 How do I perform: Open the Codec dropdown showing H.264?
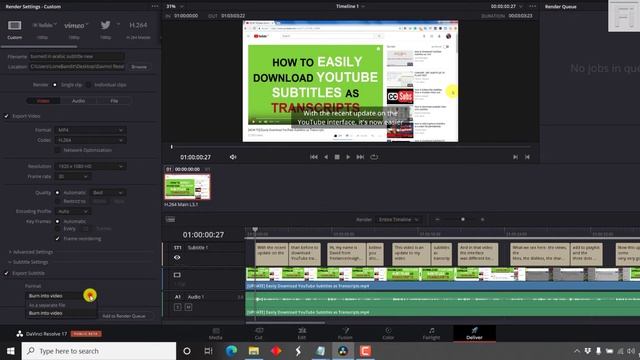90,140
